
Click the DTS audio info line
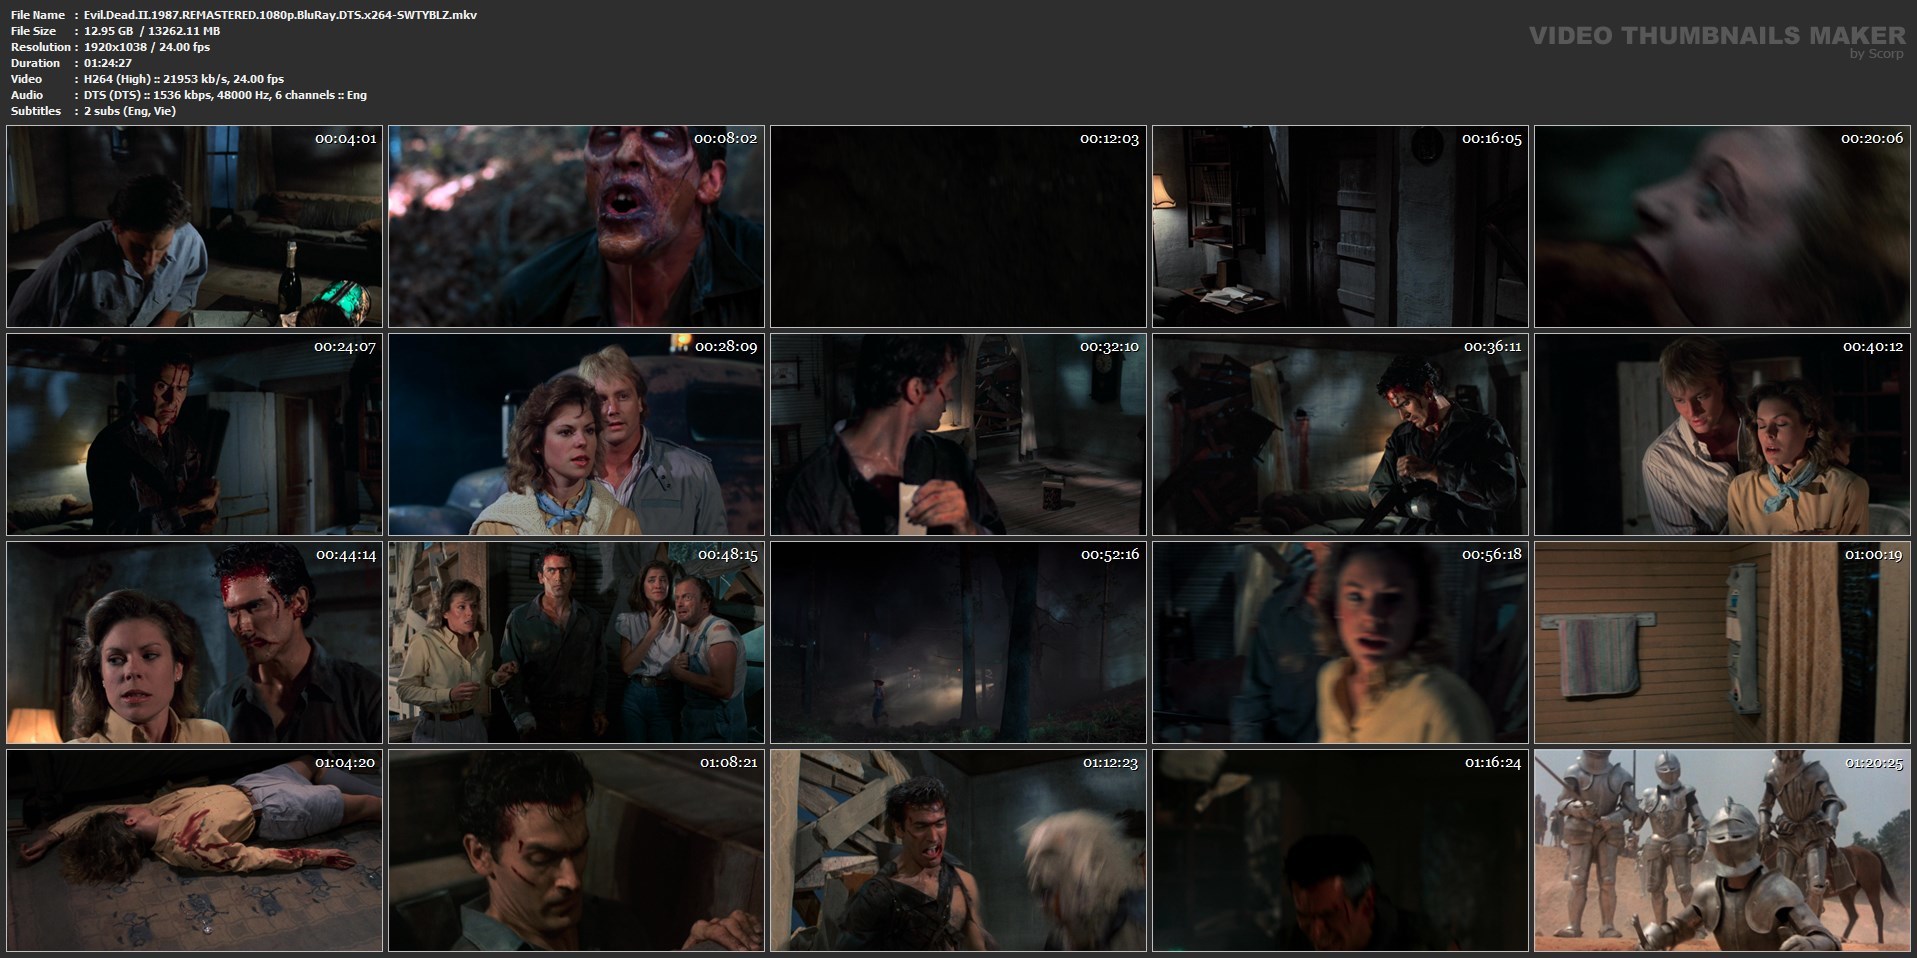(x=225, y=95)
